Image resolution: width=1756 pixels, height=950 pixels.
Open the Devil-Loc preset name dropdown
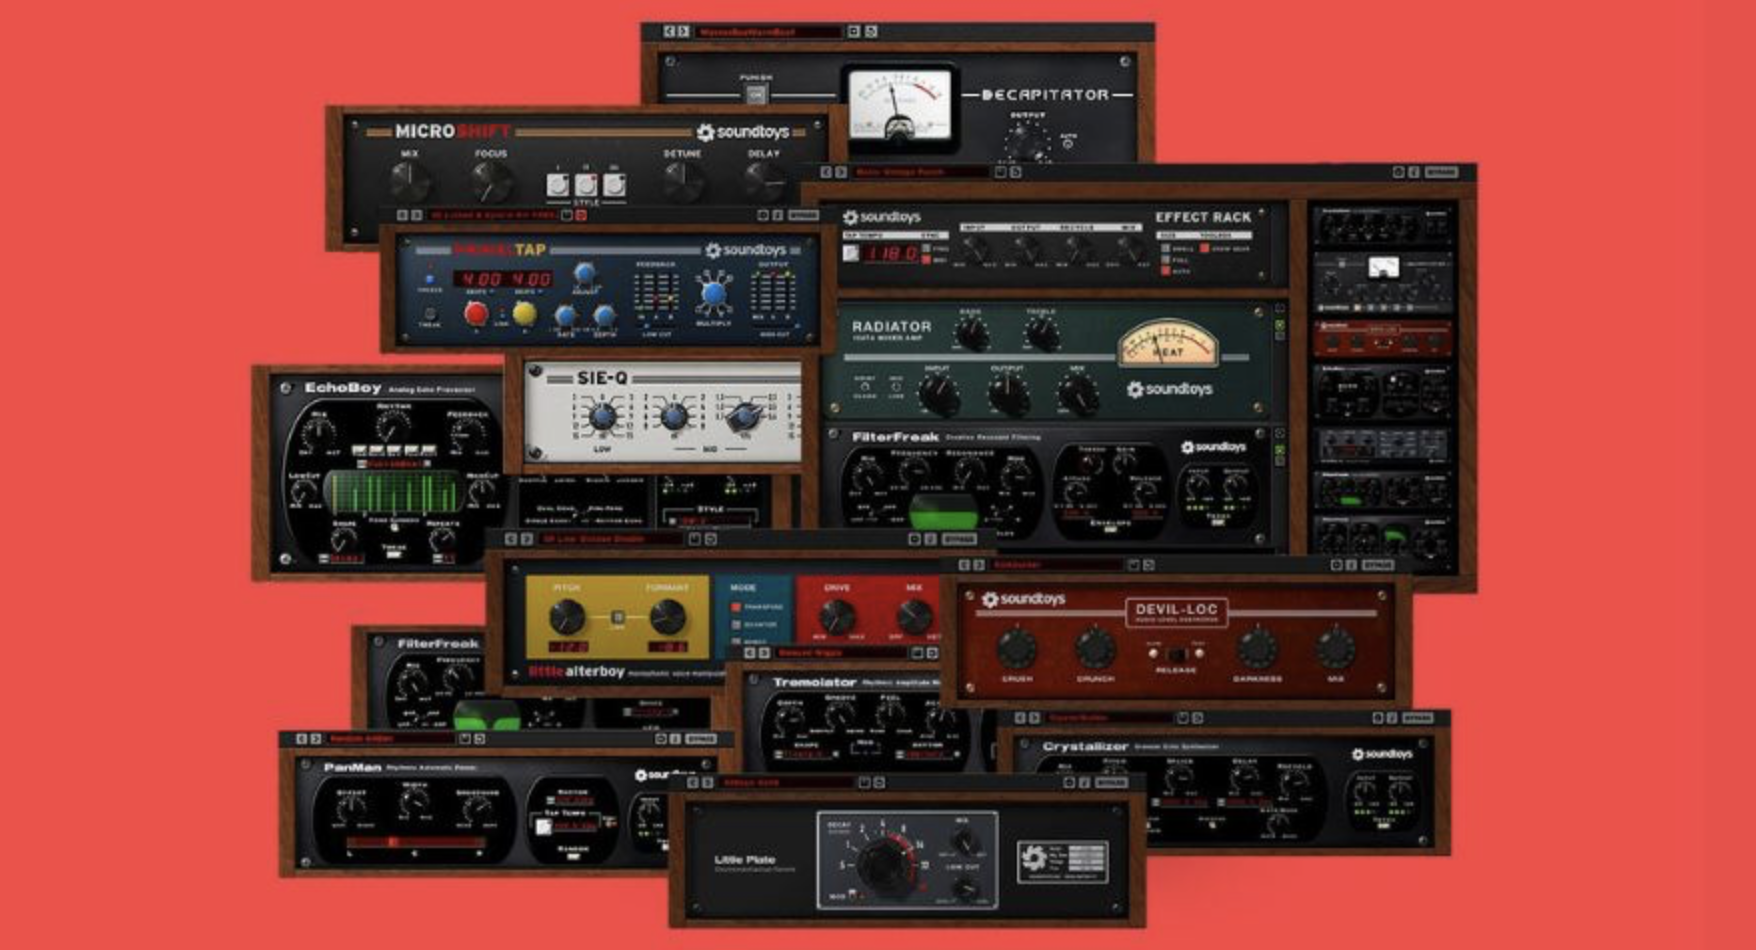coord(1055,566)
